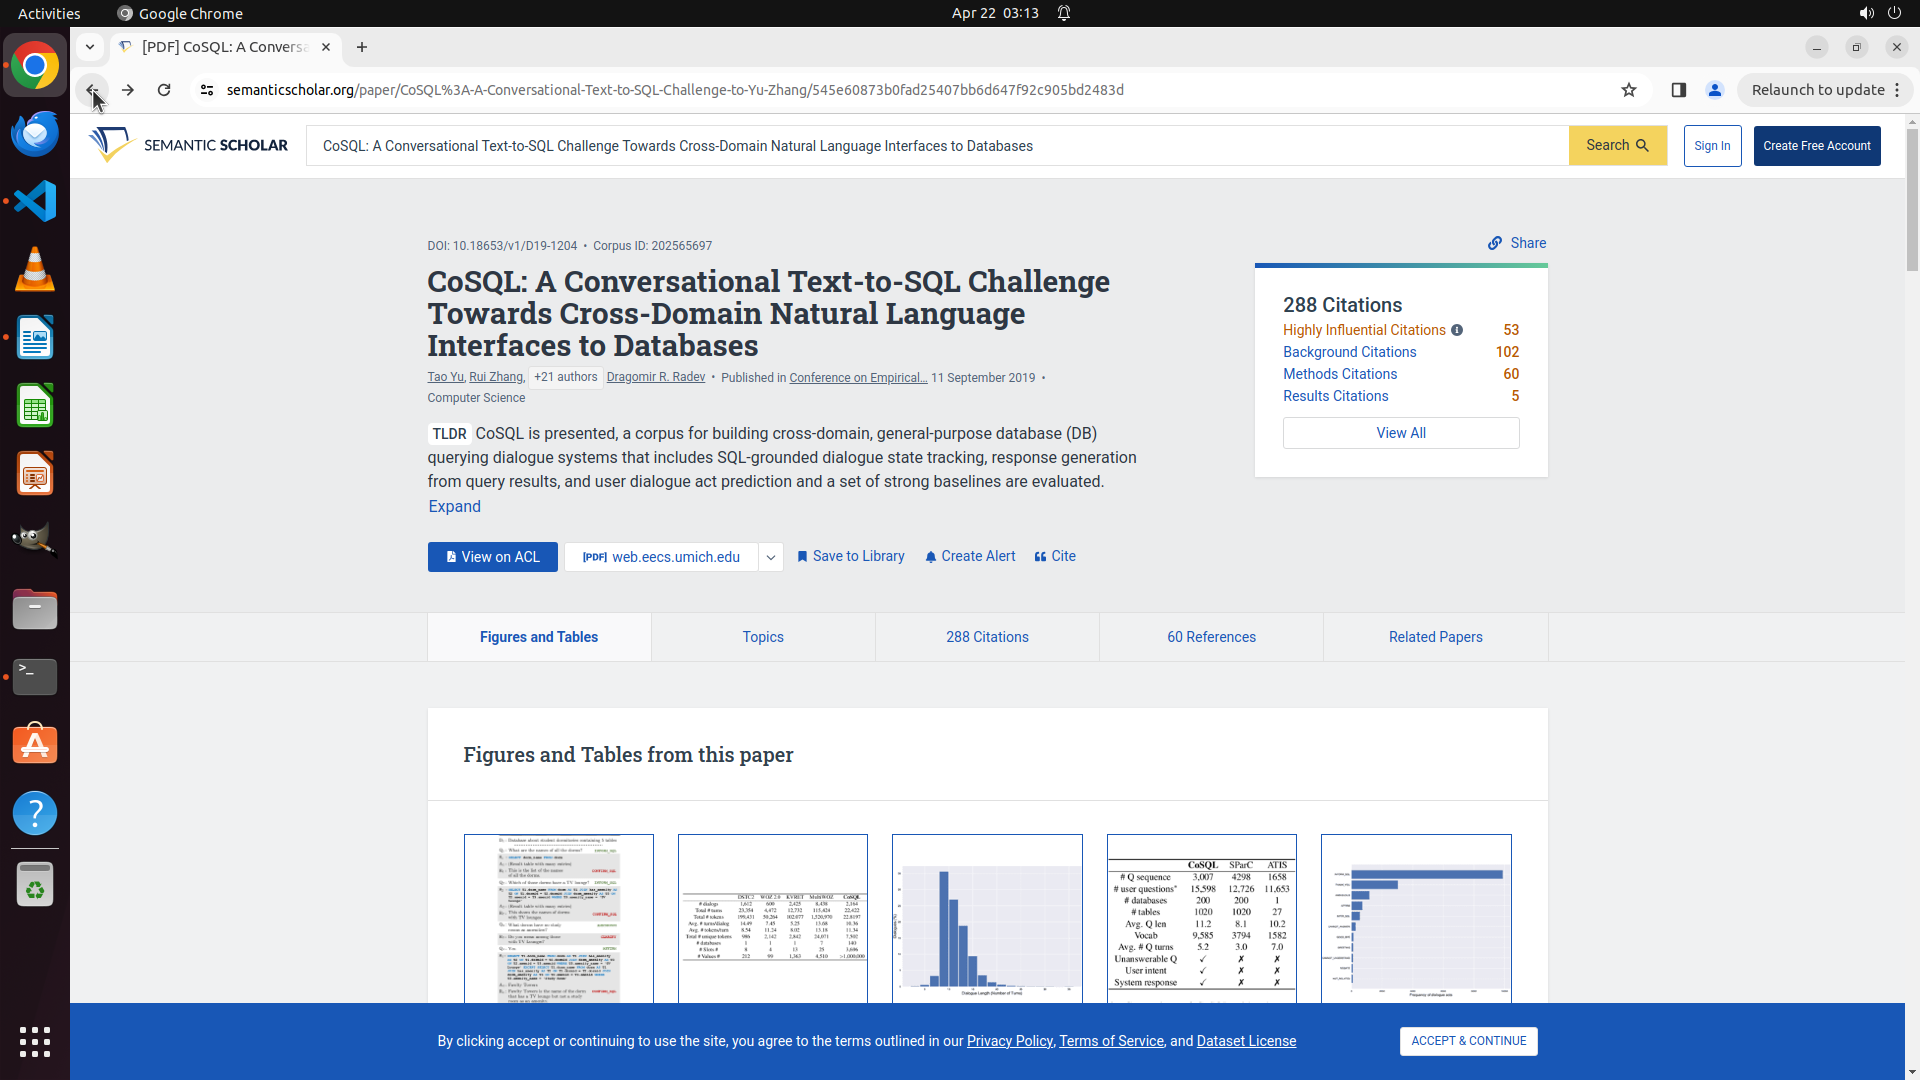The width and height of the screenshot is (1920, 1080).
Task: Click the Share link icon
Action: click(1495, 243)
